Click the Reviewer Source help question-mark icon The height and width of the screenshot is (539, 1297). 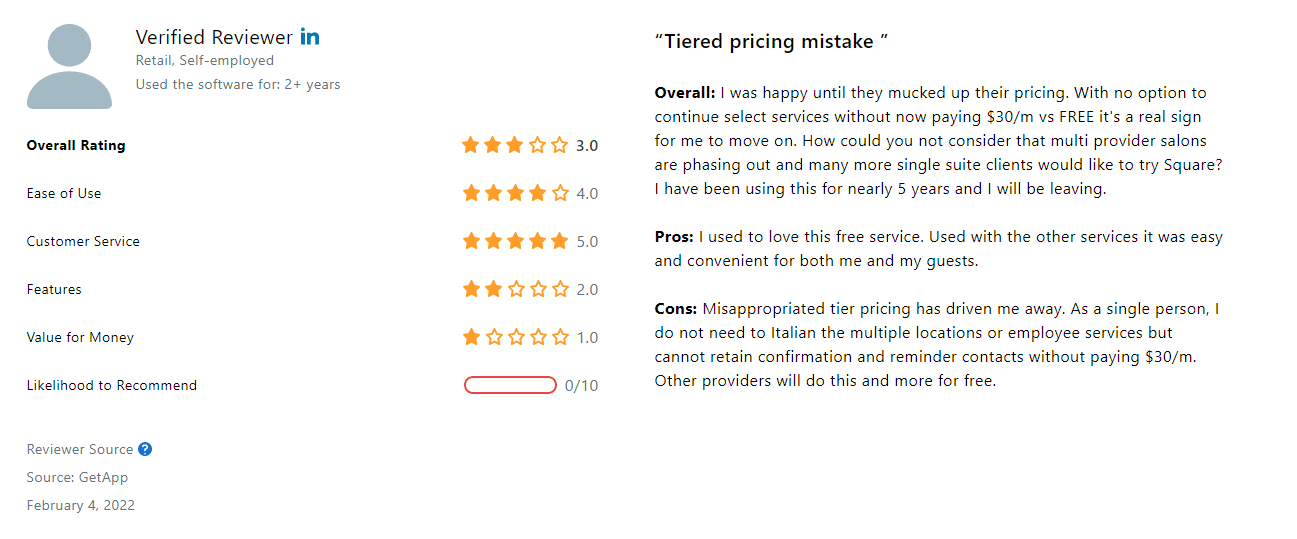(x=145, y=449)
